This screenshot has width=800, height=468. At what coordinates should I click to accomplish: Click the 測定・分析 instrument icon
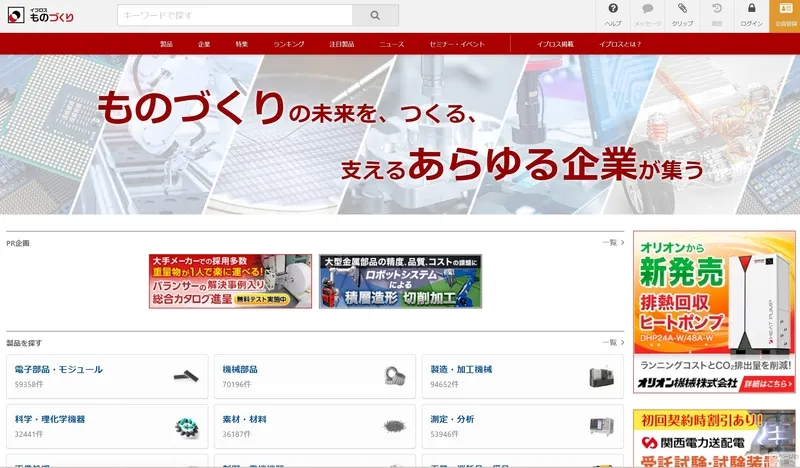(602, 426)
